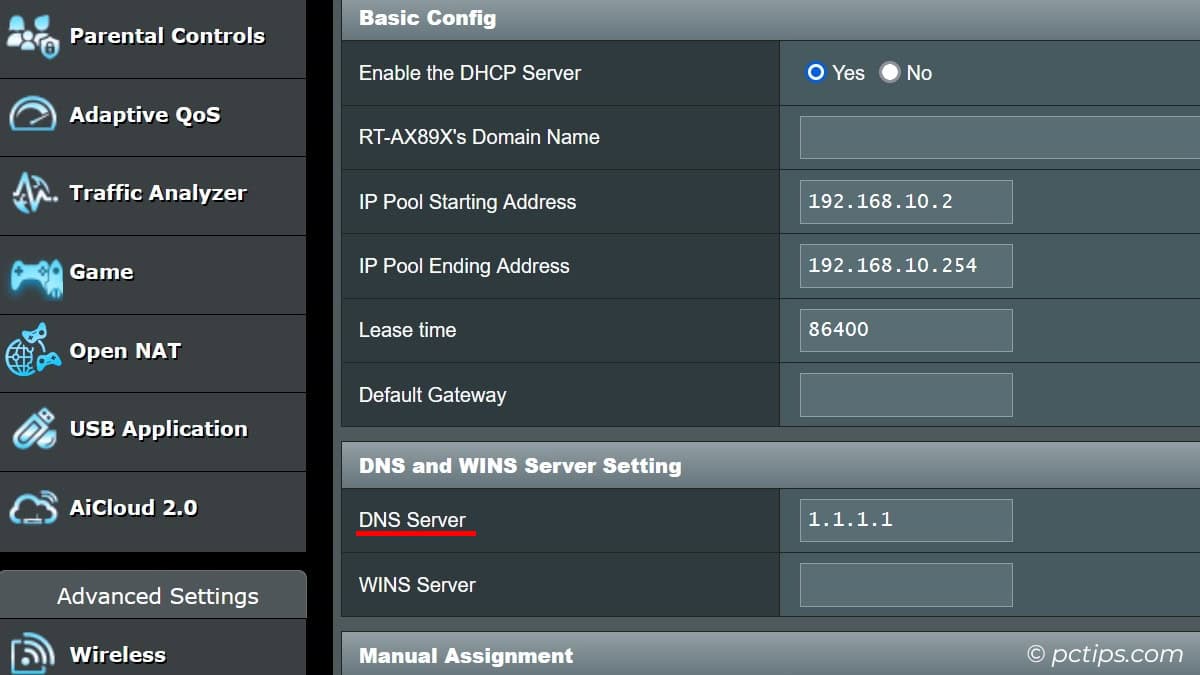Click the Game controller icon
Image resolution: width=1200 pixels, height=675 pixels.
click(x=34, y=273)
